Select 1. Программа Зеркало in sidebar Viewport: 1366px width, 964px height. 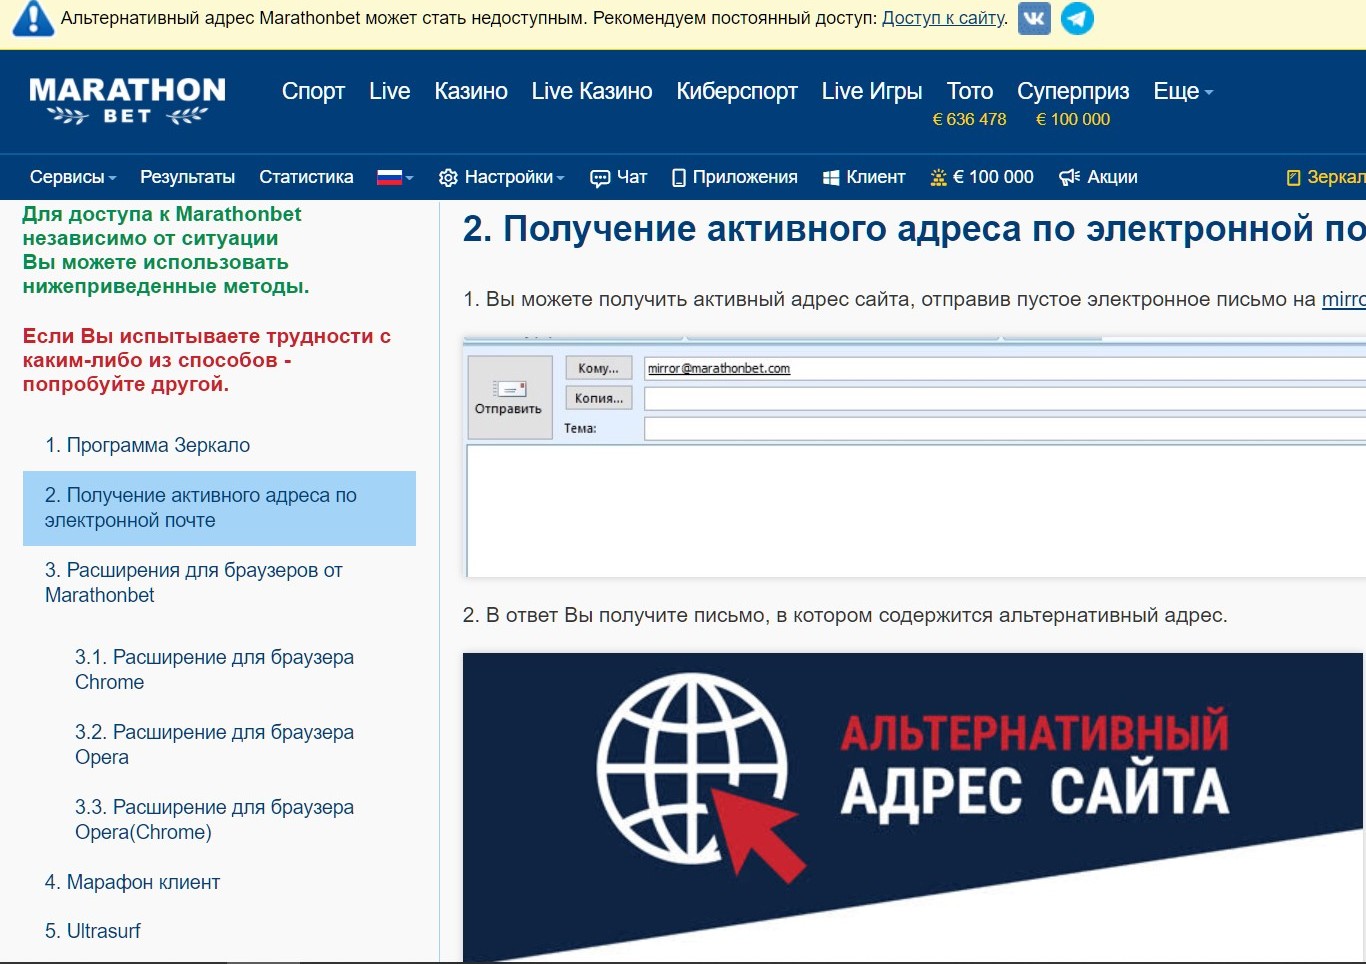(147, 445)
